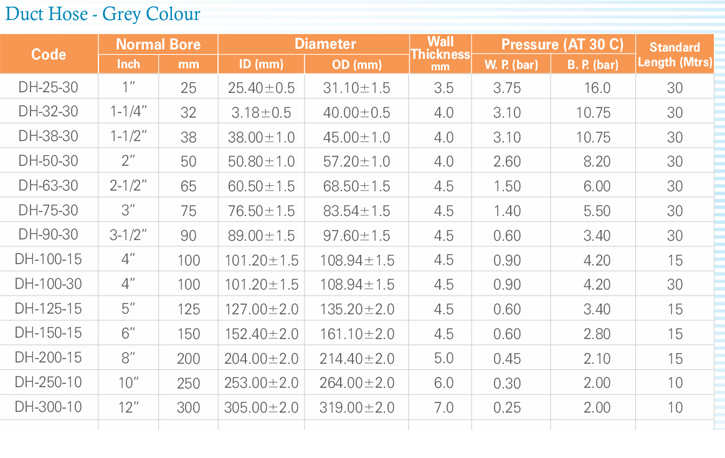Click the Diameter column header

pos(325,44)
